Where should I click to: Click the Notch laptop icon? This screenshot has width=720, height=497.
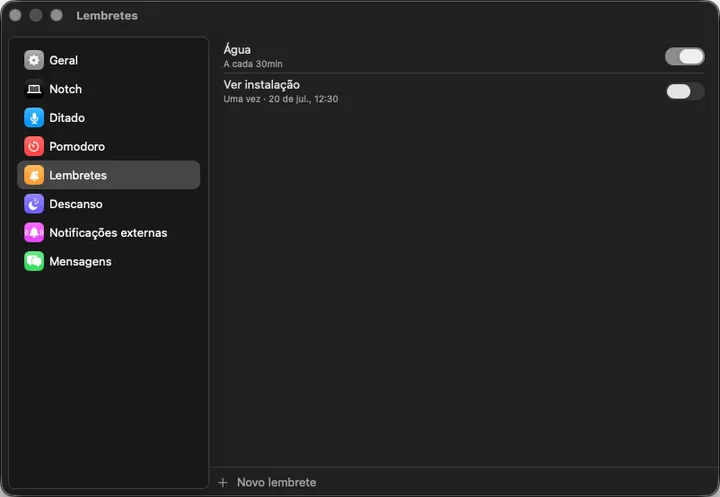[34, 89]
